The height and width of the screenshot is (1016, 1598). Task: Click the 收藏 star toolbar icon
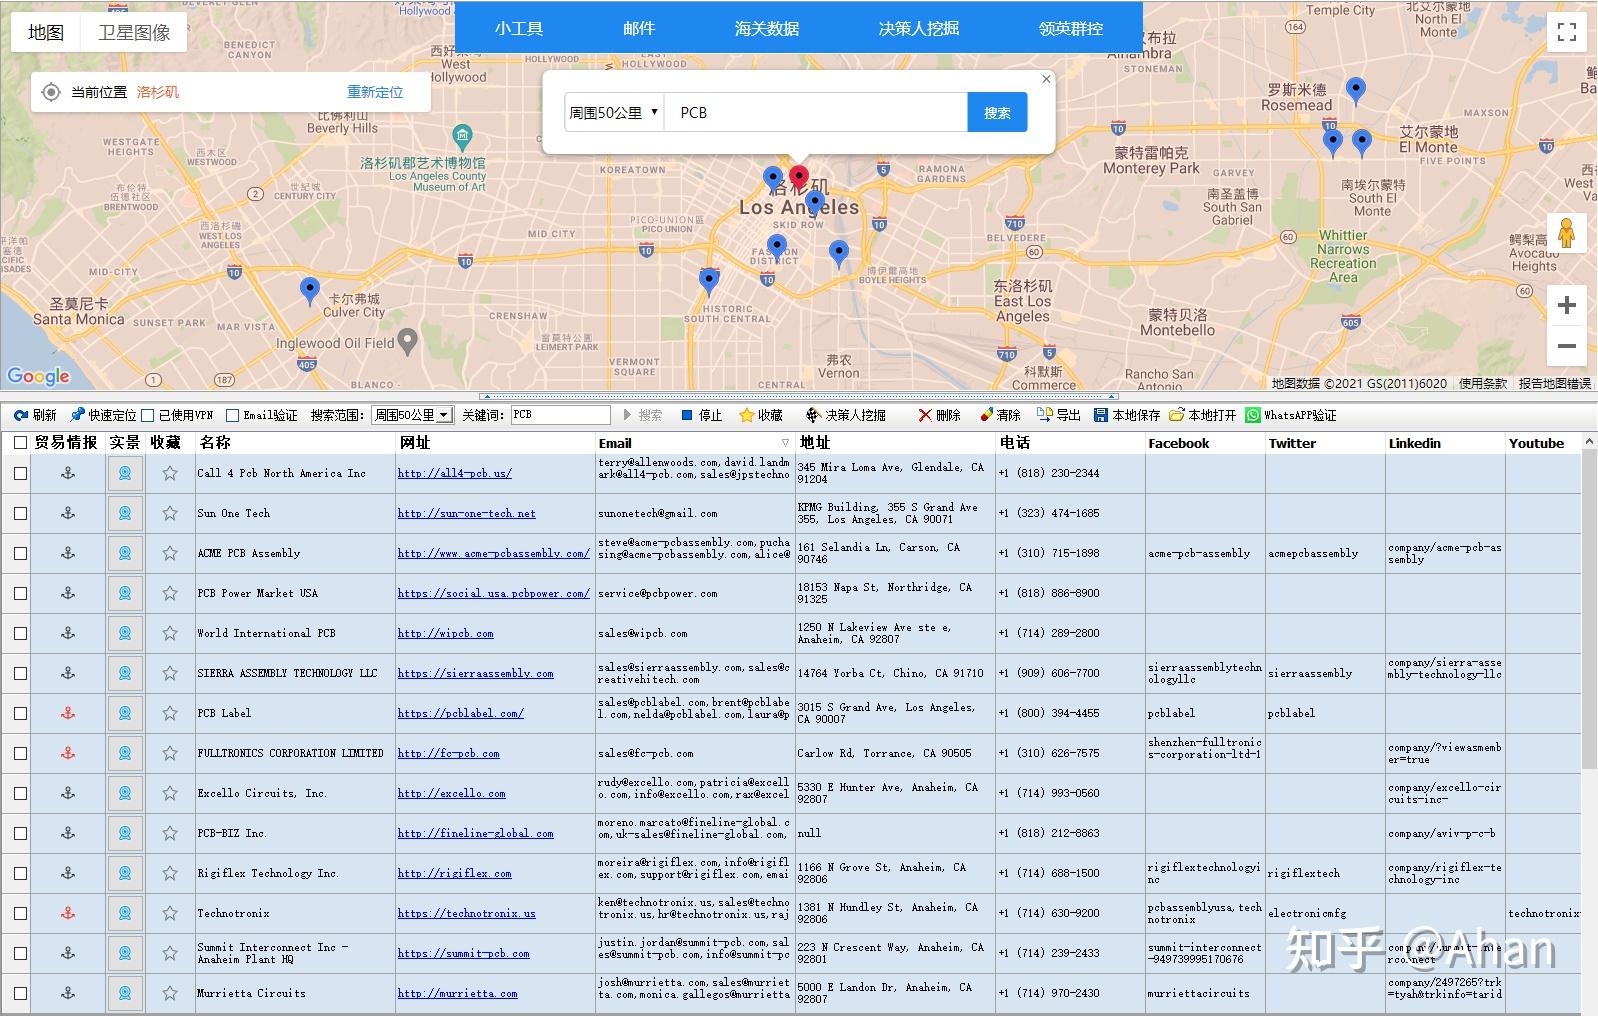click(x=746, y=415)
